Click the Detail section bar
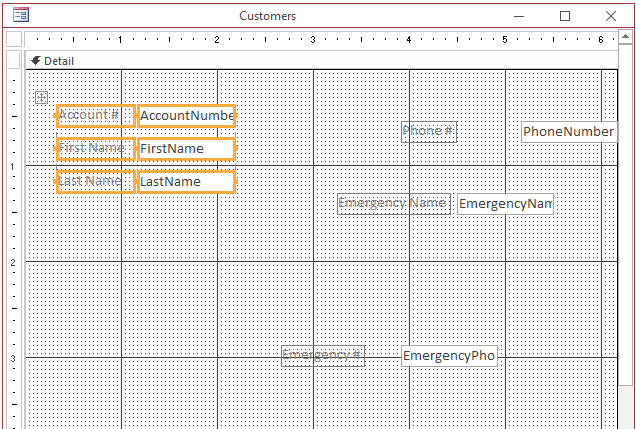The height and width of the screenshot is (429, 636). click(322, 61)
